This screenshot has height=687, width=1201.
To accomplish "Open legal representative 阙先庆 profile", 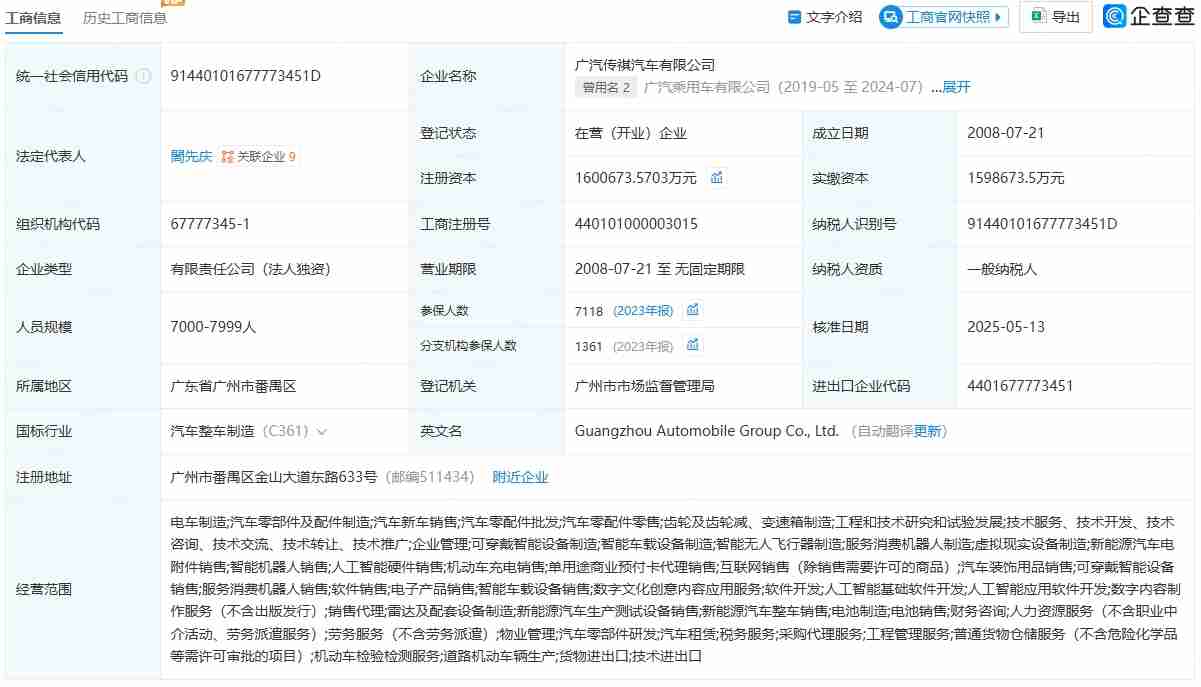I will (191, 156).
